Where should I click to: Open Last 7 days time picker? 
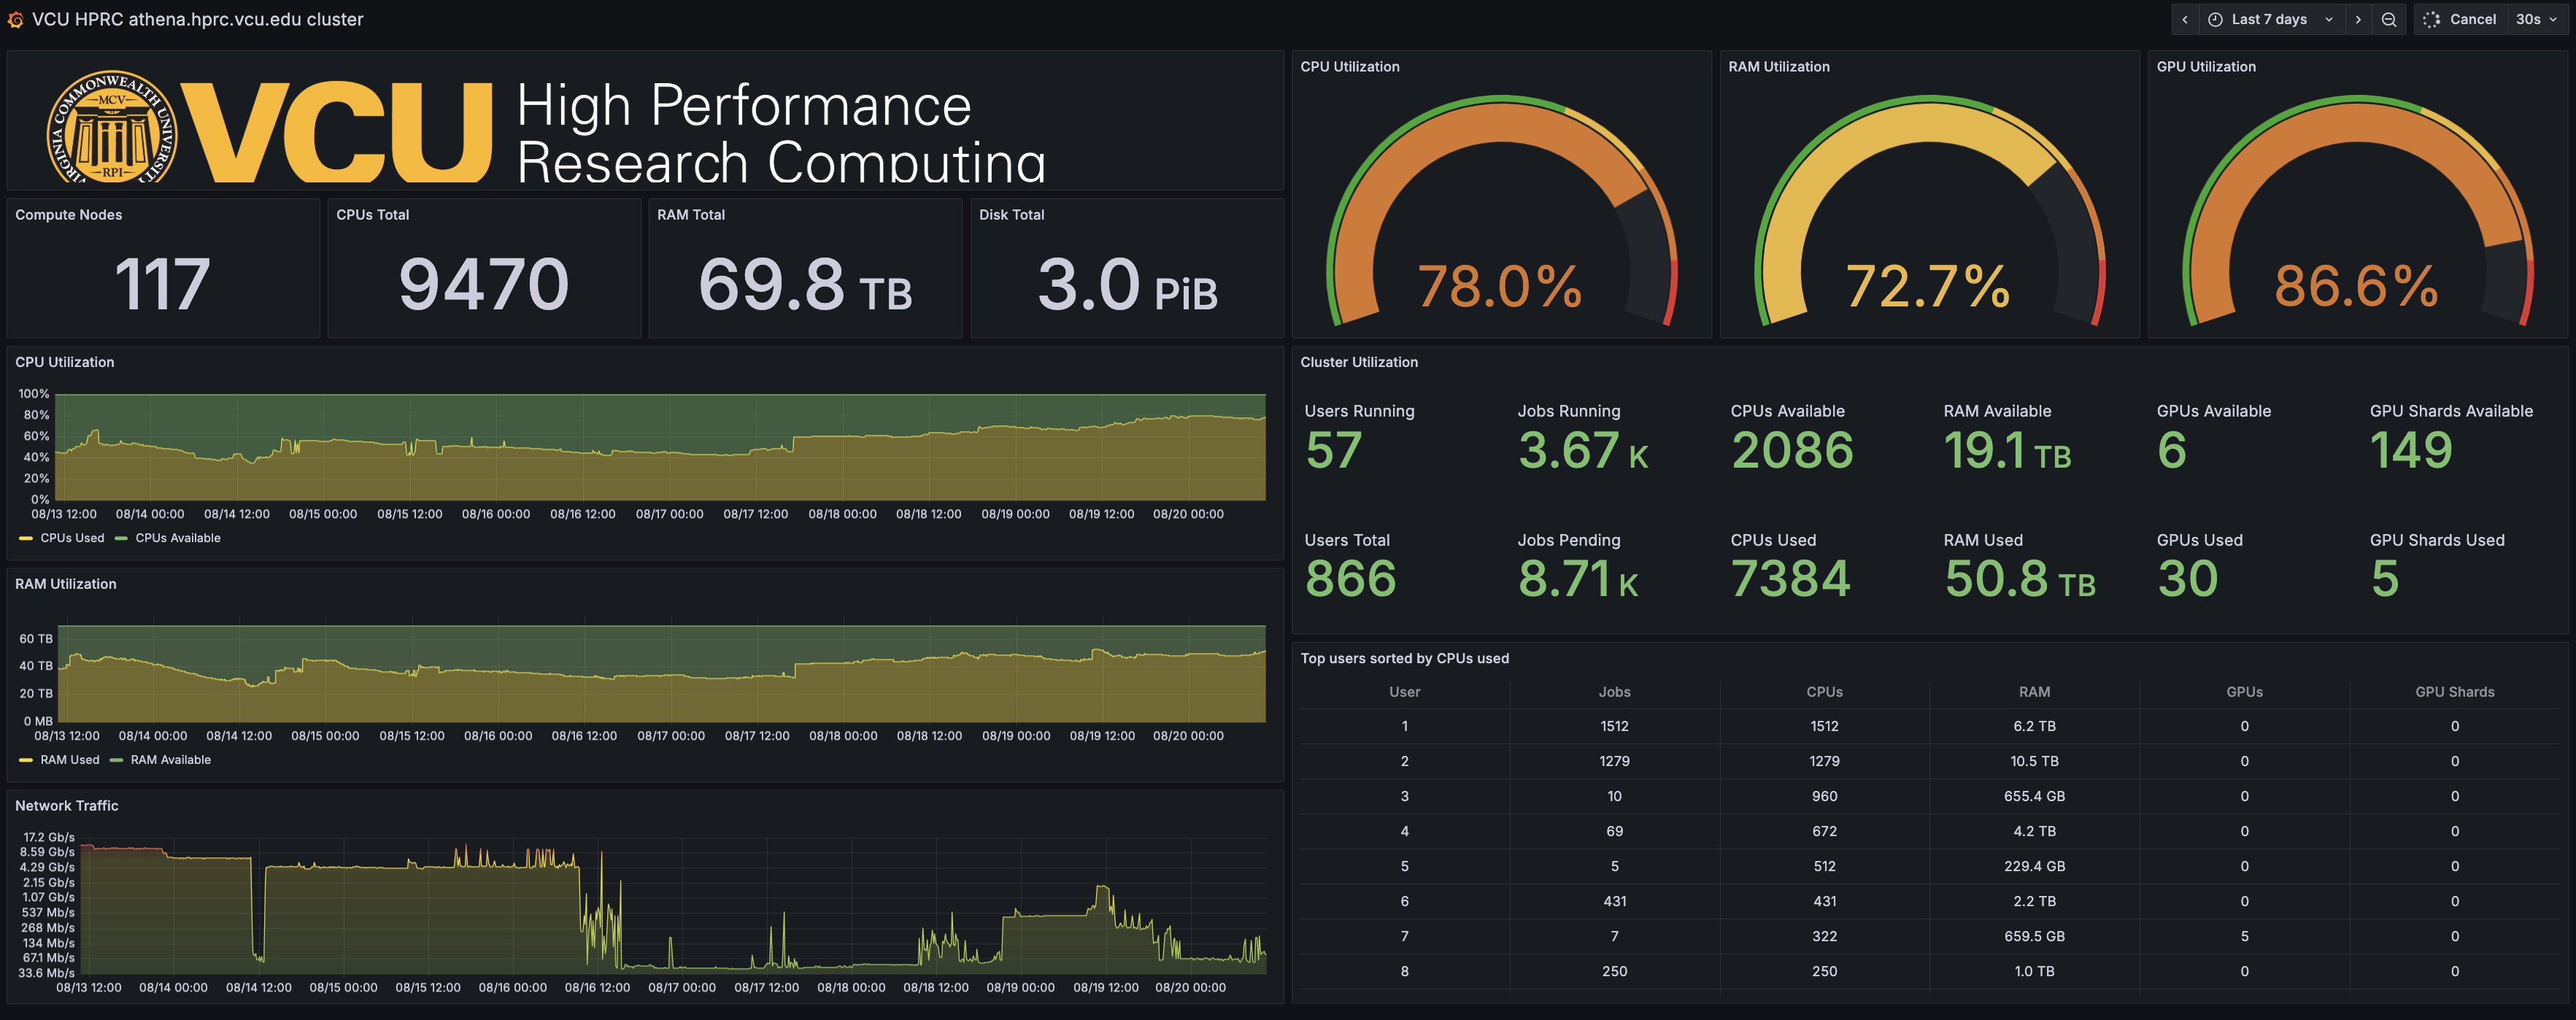[2269, 19]
